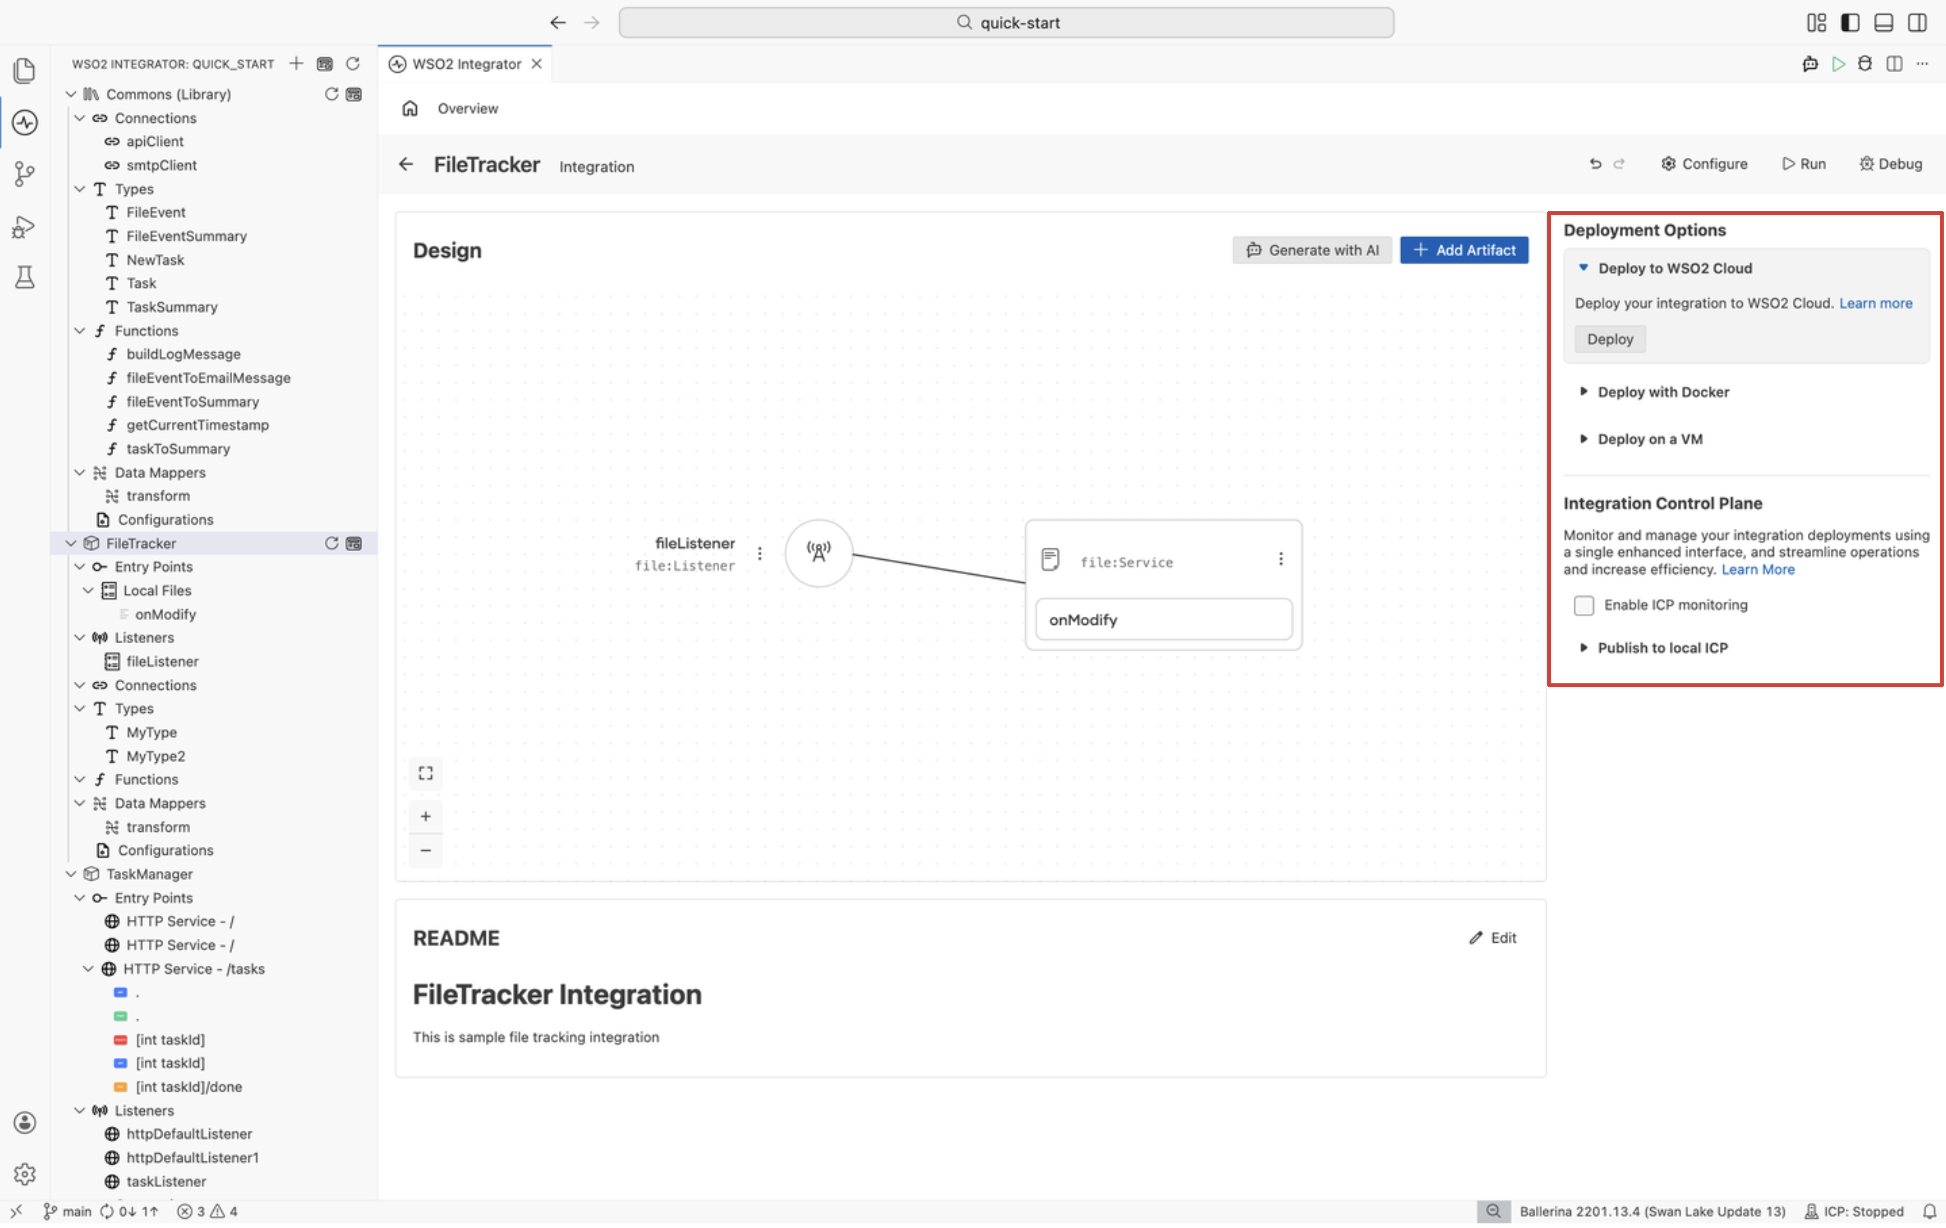Click the plus icon in WSO2 Integrator panel header

pos(296,64)
